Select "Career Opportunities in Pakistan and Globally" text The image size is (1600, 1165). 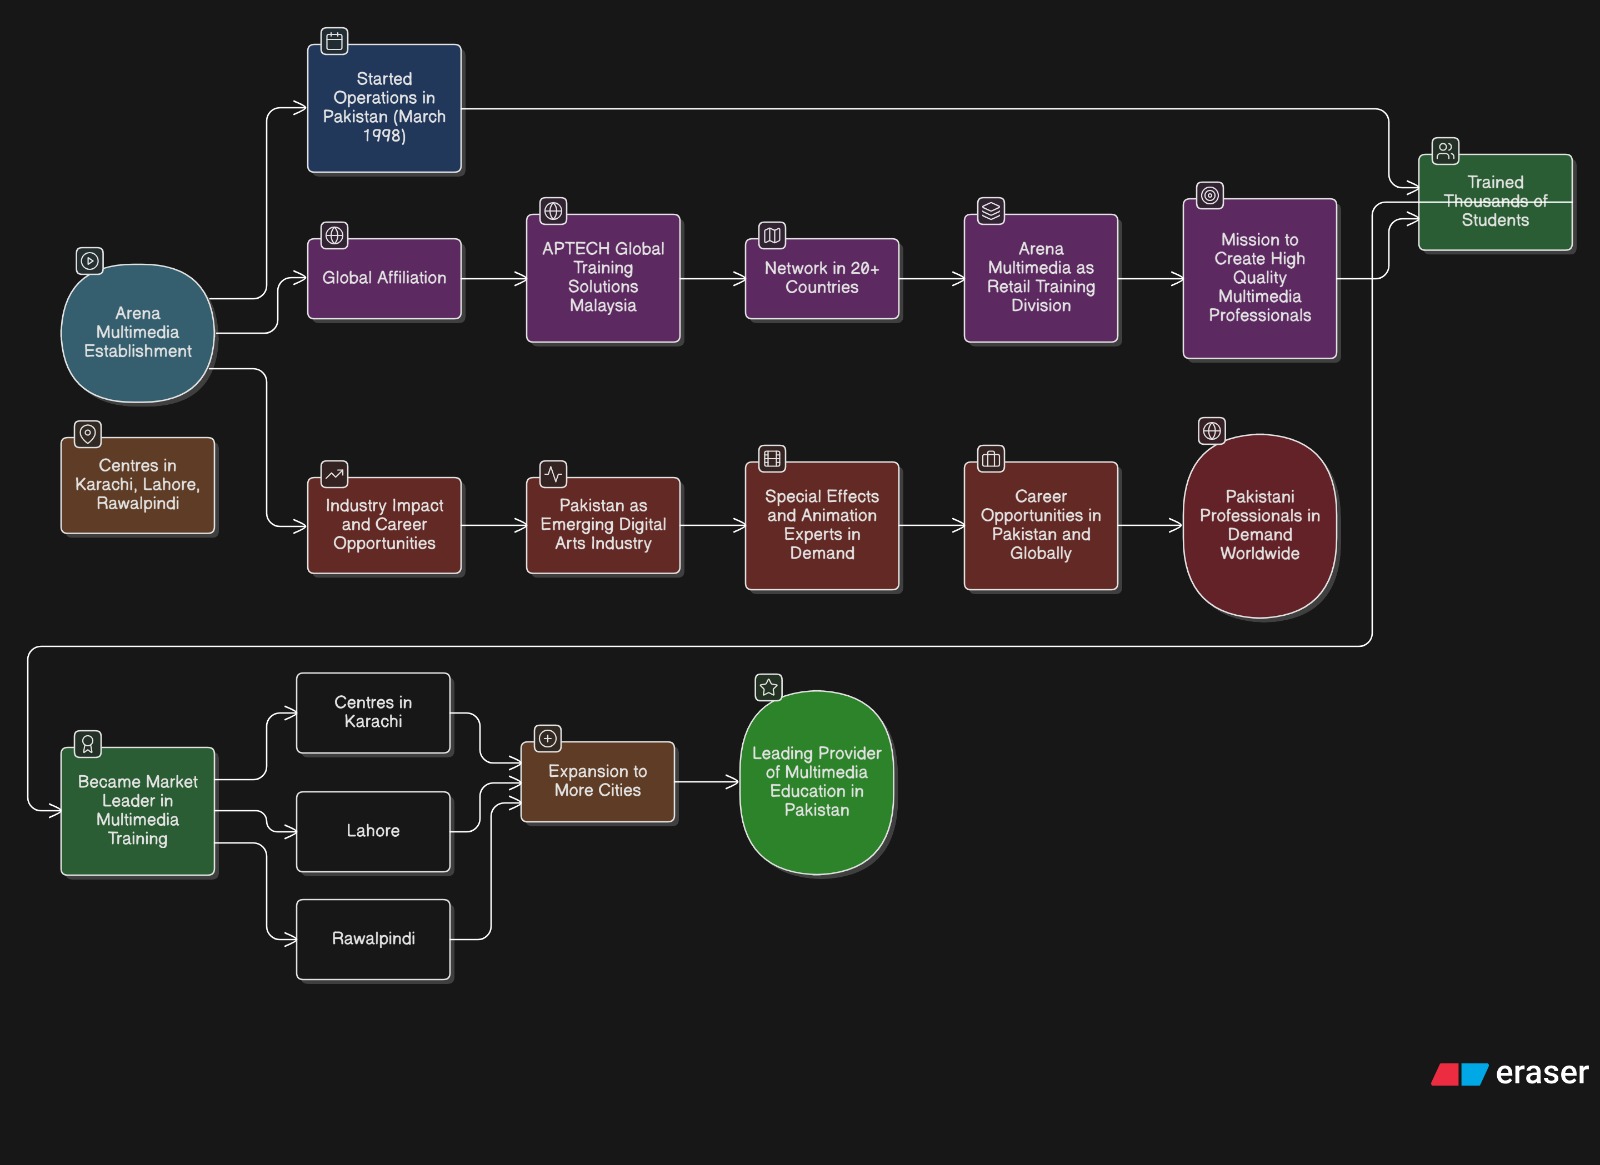[x=1041, y=524]
